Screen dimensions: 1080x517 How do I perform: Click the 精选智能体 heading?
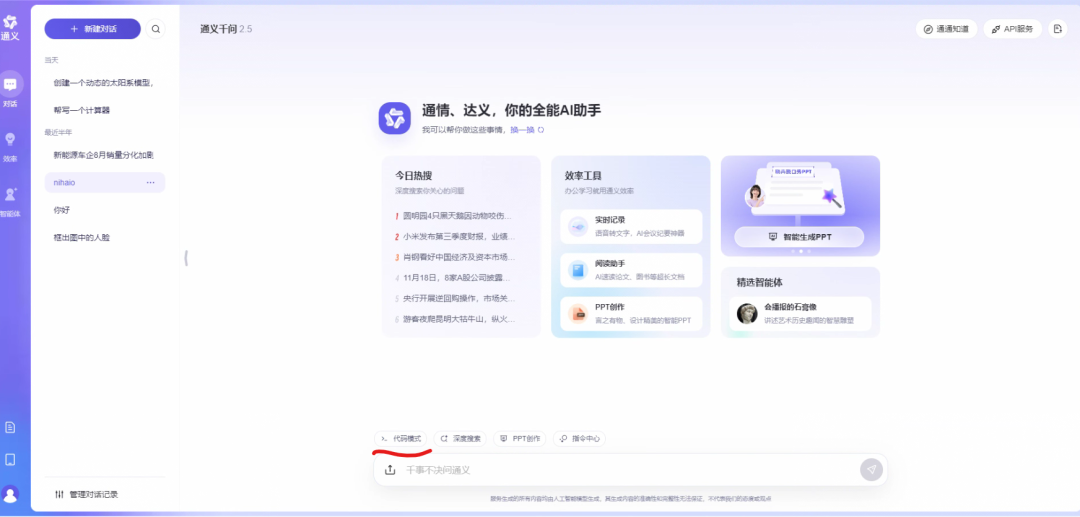tap(759, 282)
